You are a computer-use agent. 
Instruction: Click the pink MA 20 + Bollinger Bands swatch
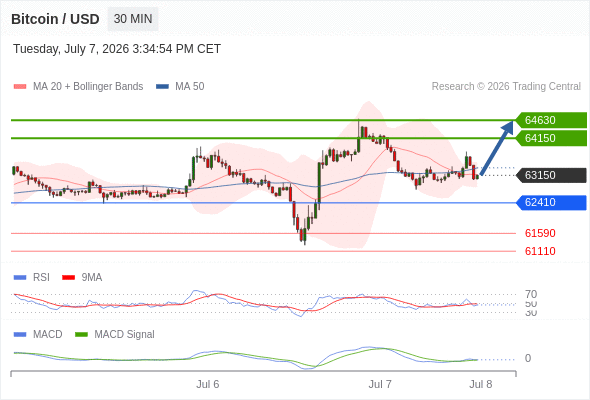click(x=20, y=87)
